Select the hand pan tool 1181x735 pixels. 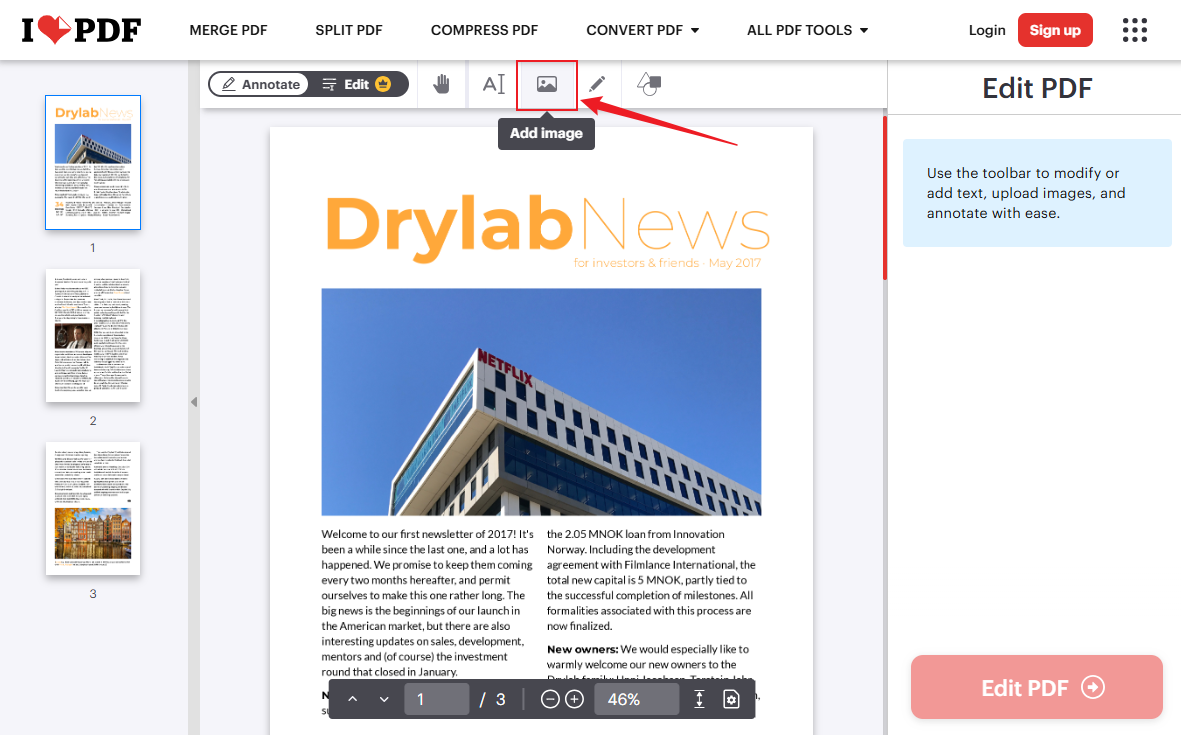441,84
